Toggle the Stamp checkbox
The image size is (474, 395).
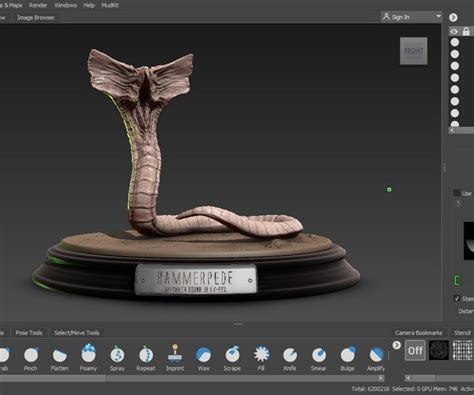tap(457, 298)
